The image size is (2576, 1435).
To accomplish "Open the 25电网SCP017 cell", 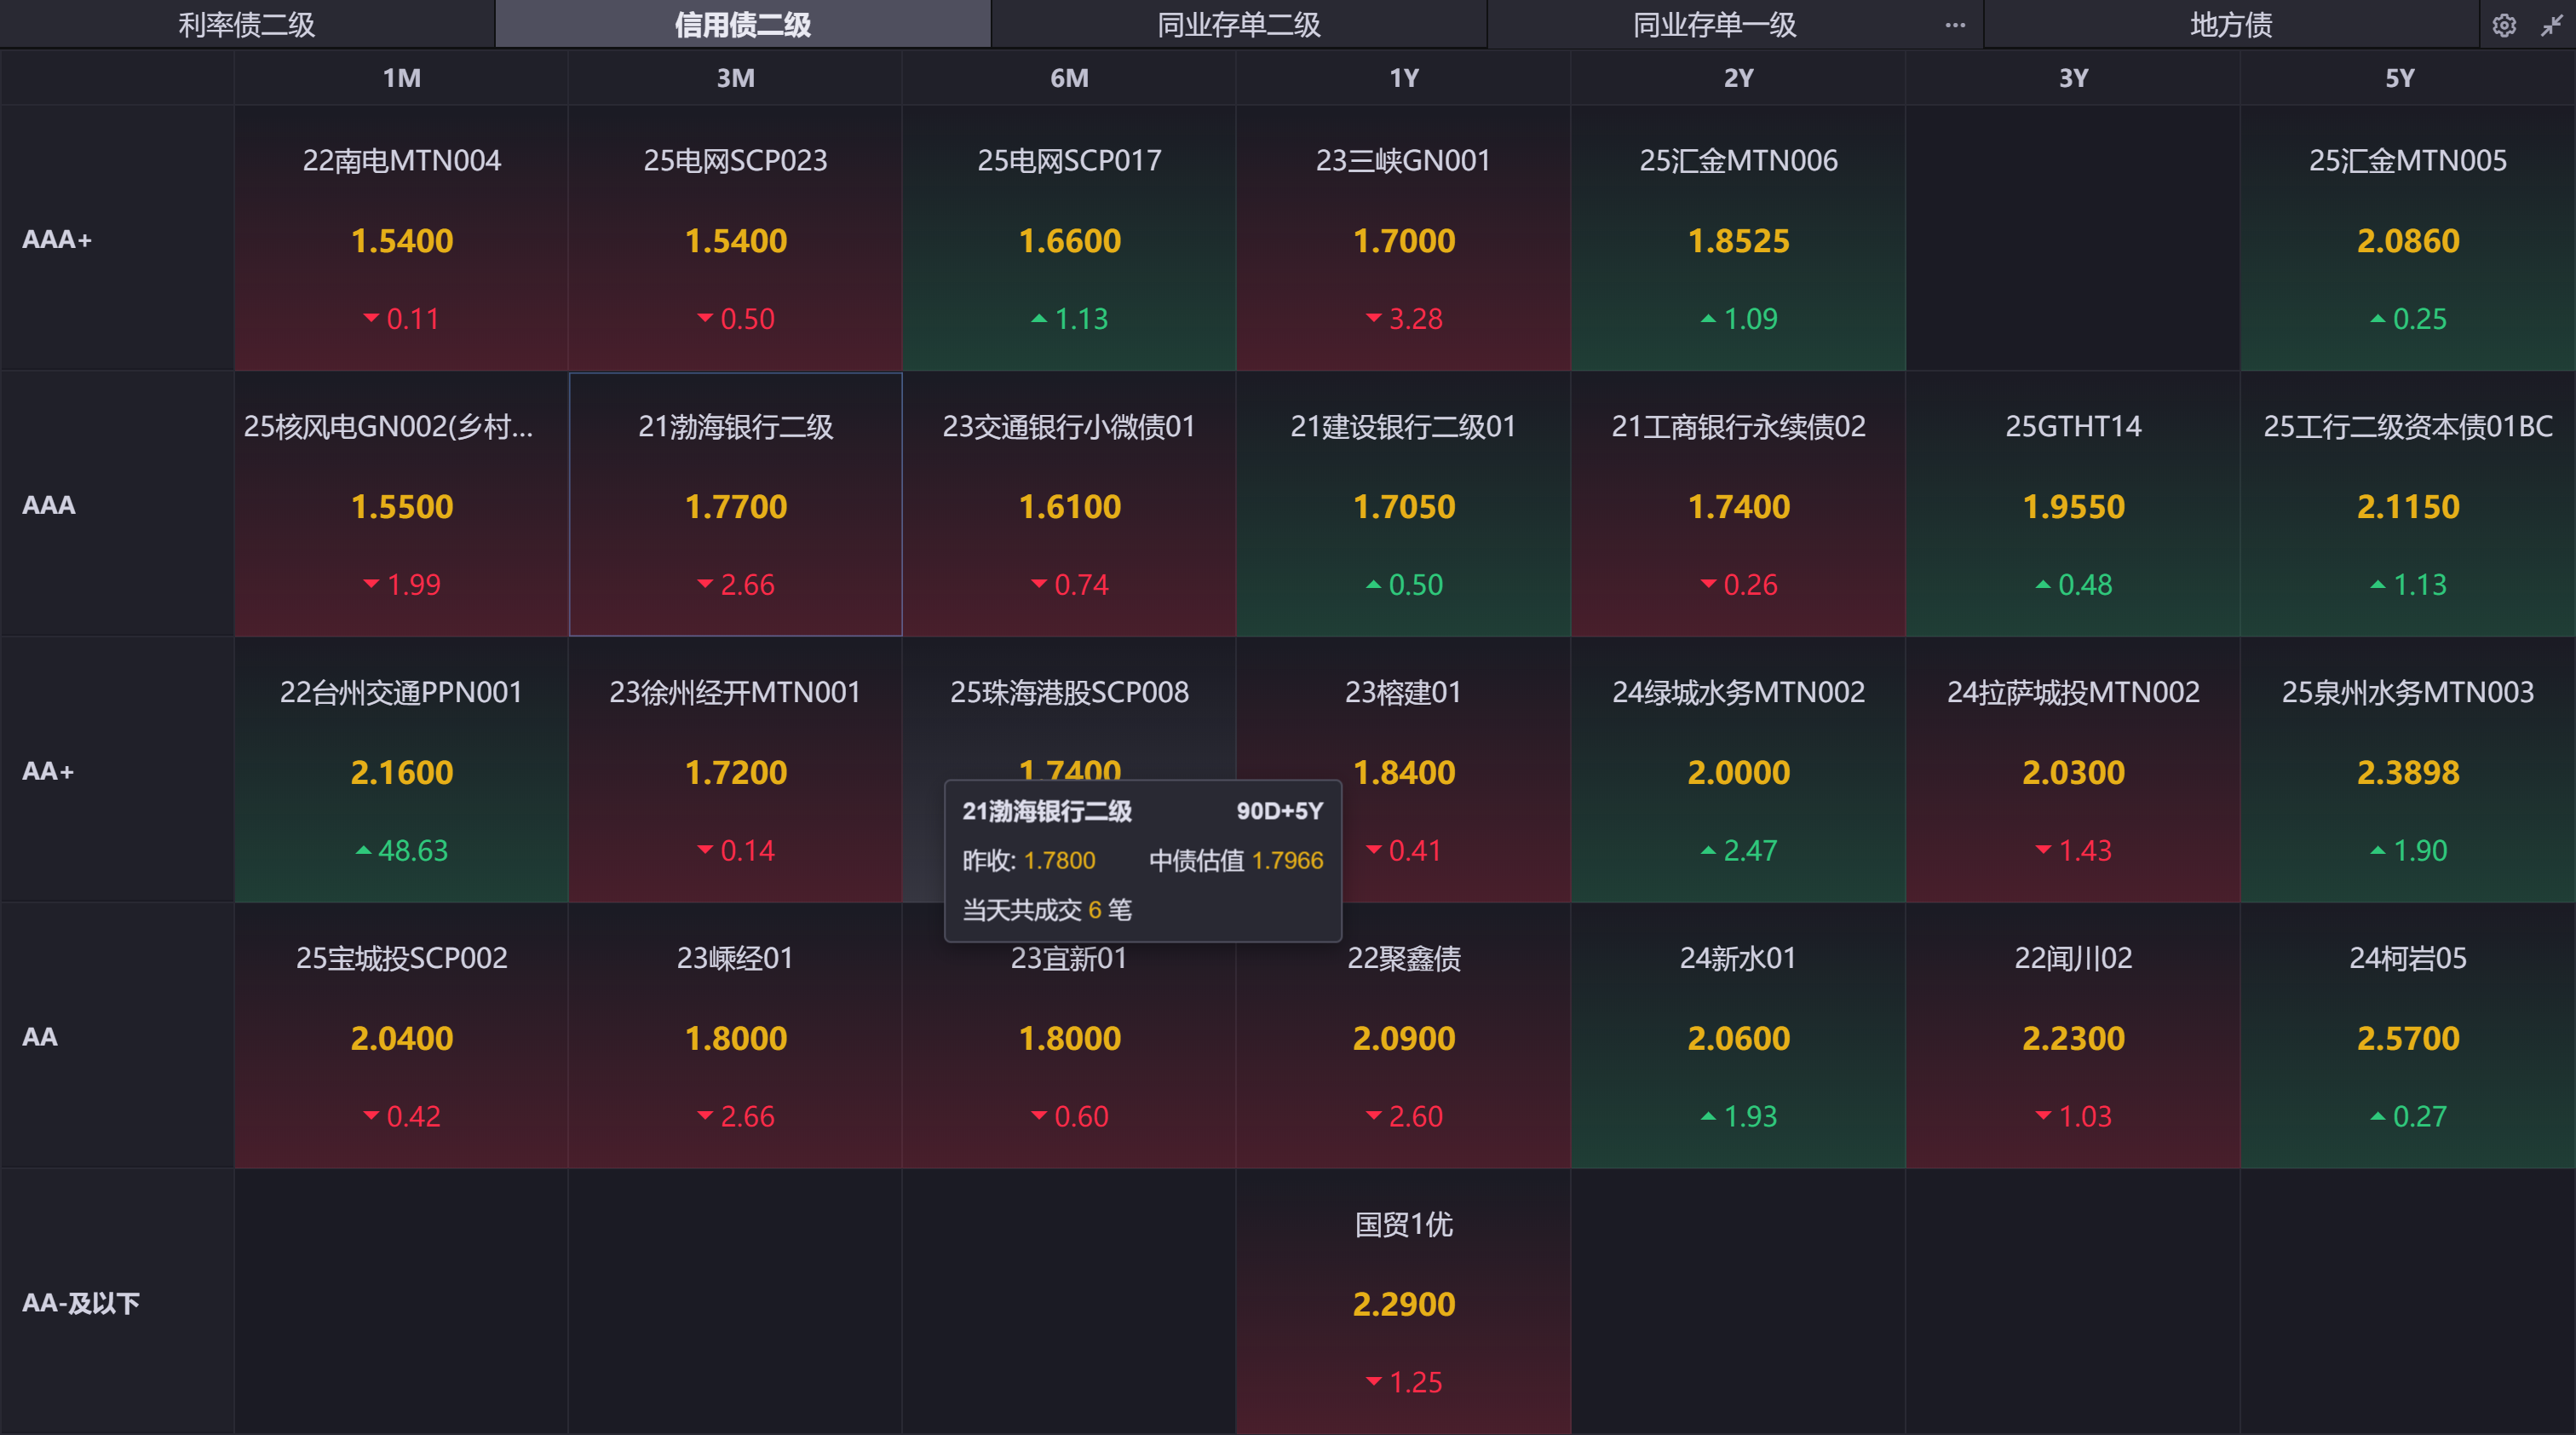I will point(1069,239).
